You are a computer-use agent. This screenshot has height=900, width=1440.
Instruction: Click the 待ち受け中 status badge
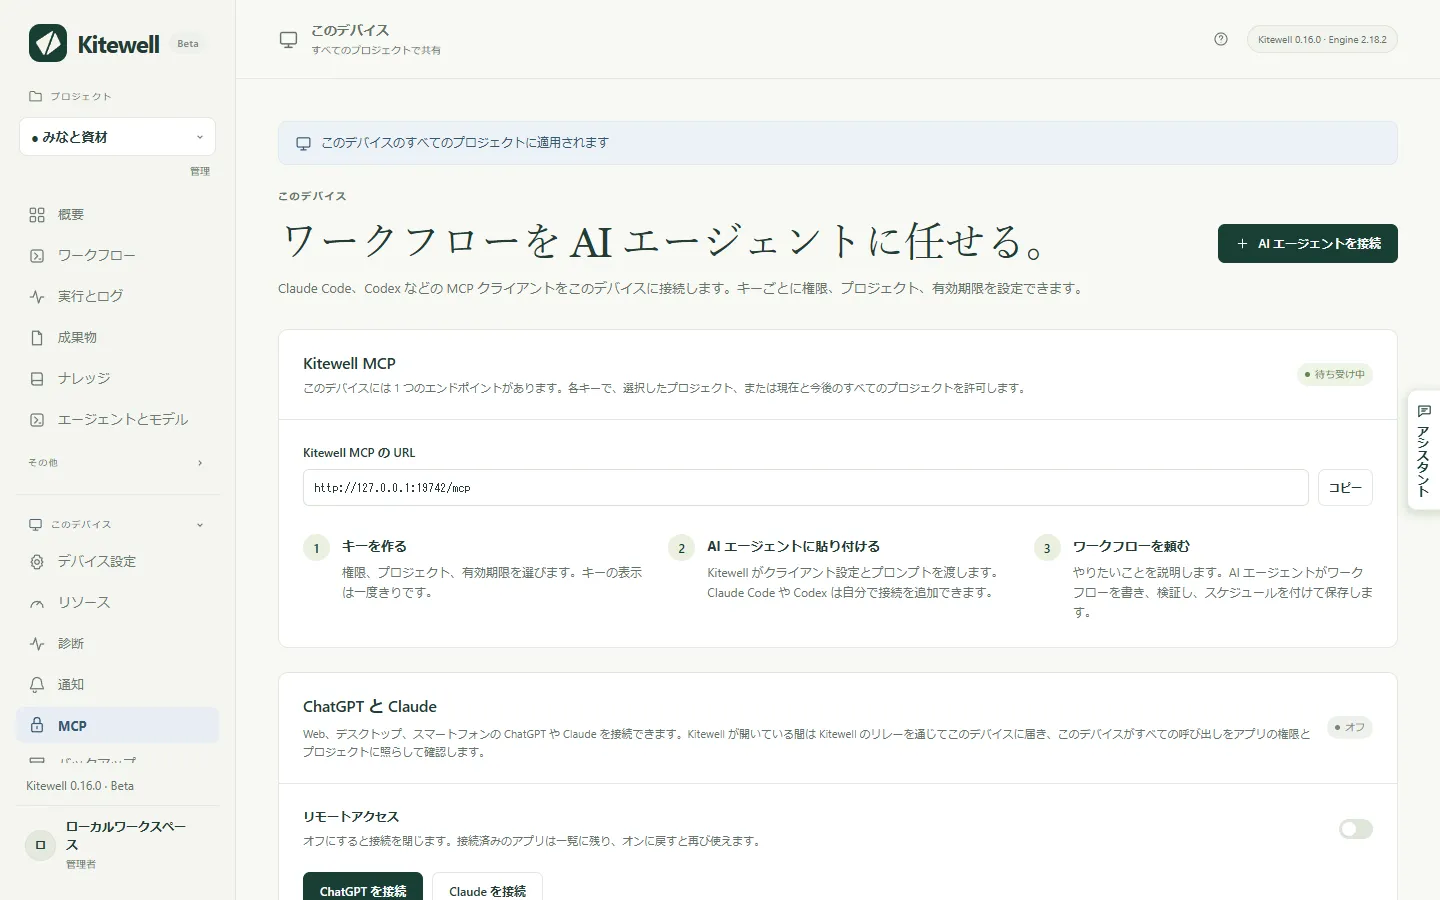point(1335,375)
